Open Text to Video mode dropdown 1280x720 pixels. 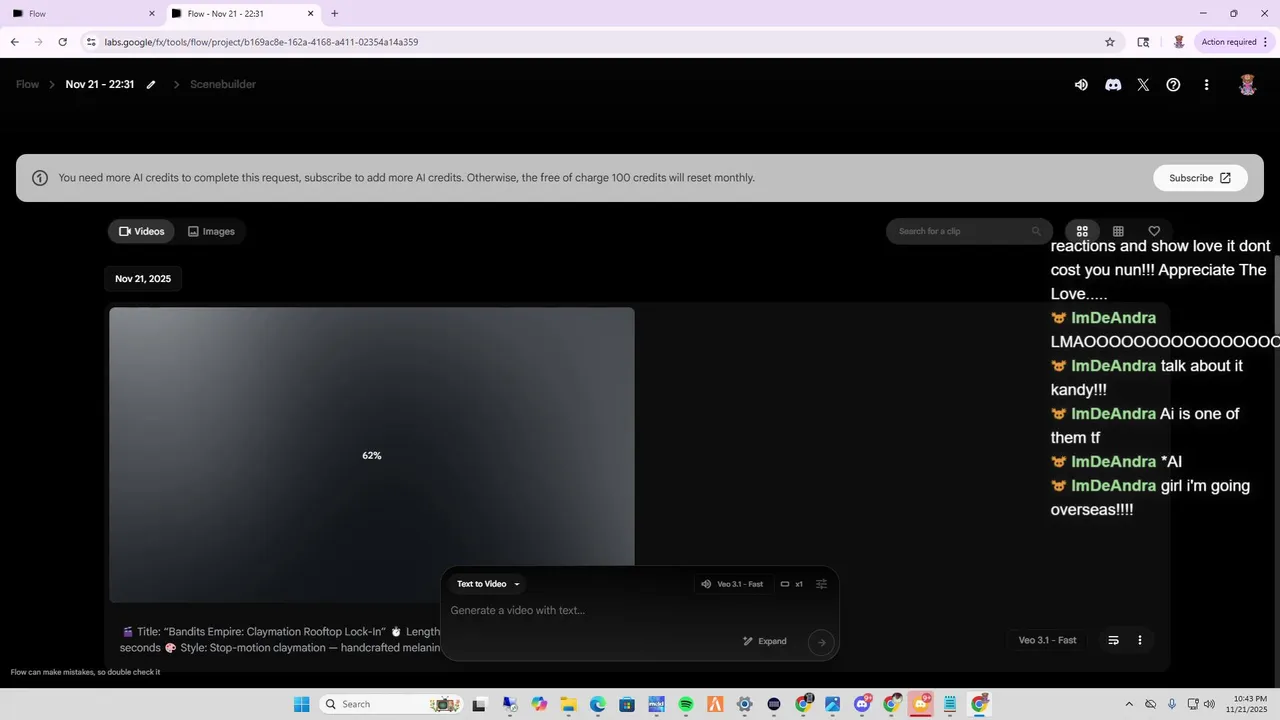[488, 584]
